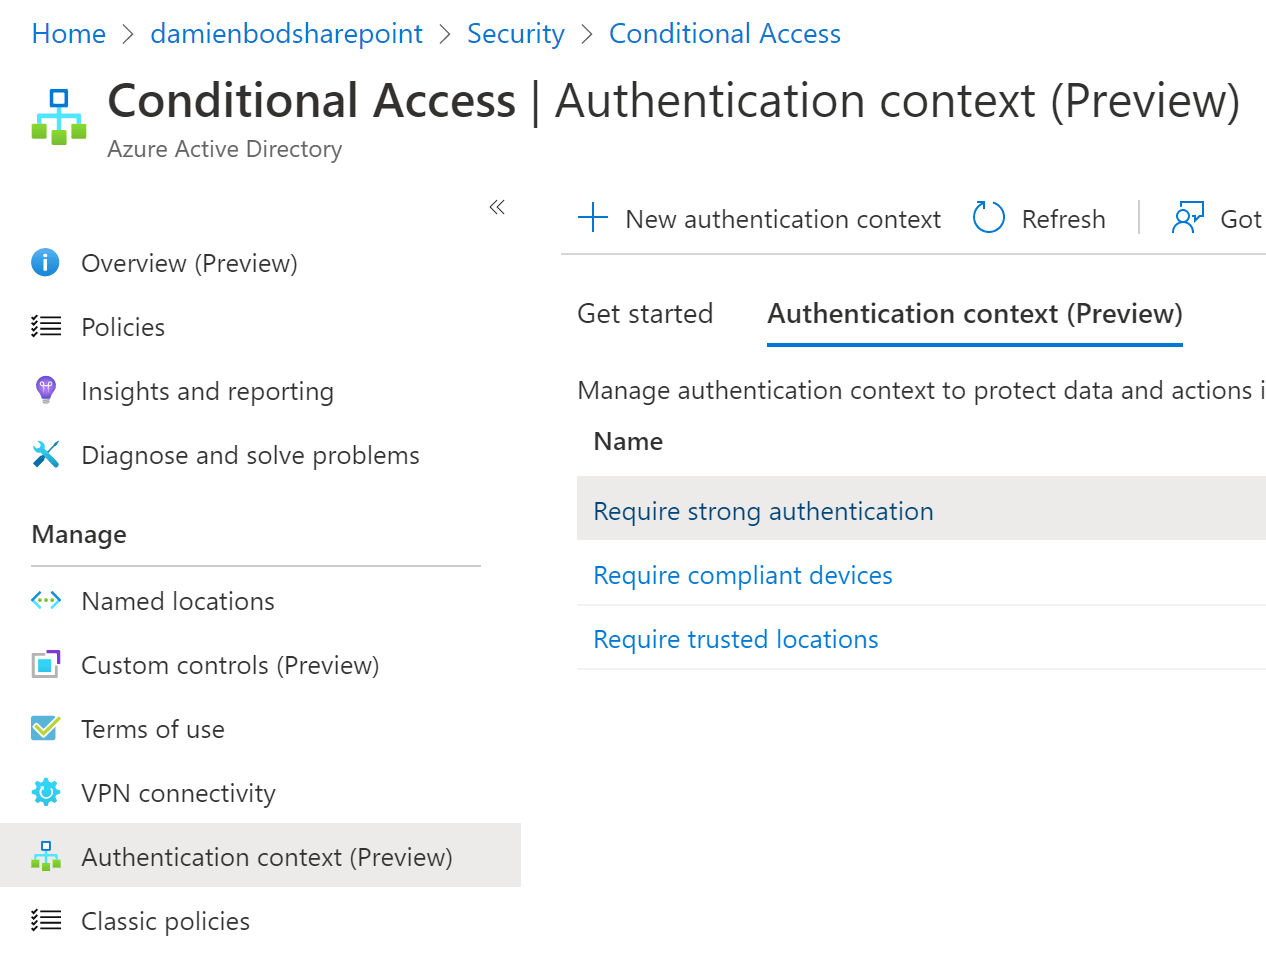Open Require strong authentication entry
Image resolution: width=1266 pixels, height=961 pixels.
pyautogui.click(x=763, y=511)
